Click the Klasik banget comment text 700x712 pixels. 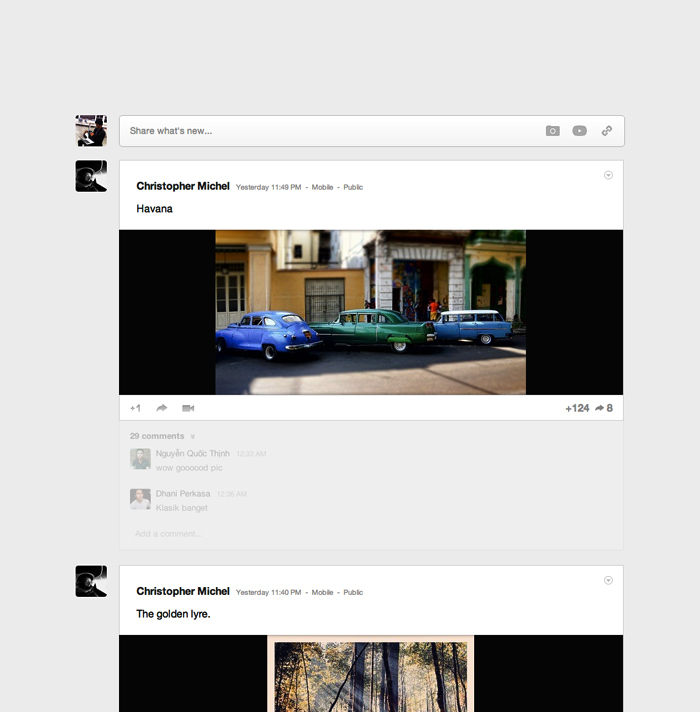182,508
